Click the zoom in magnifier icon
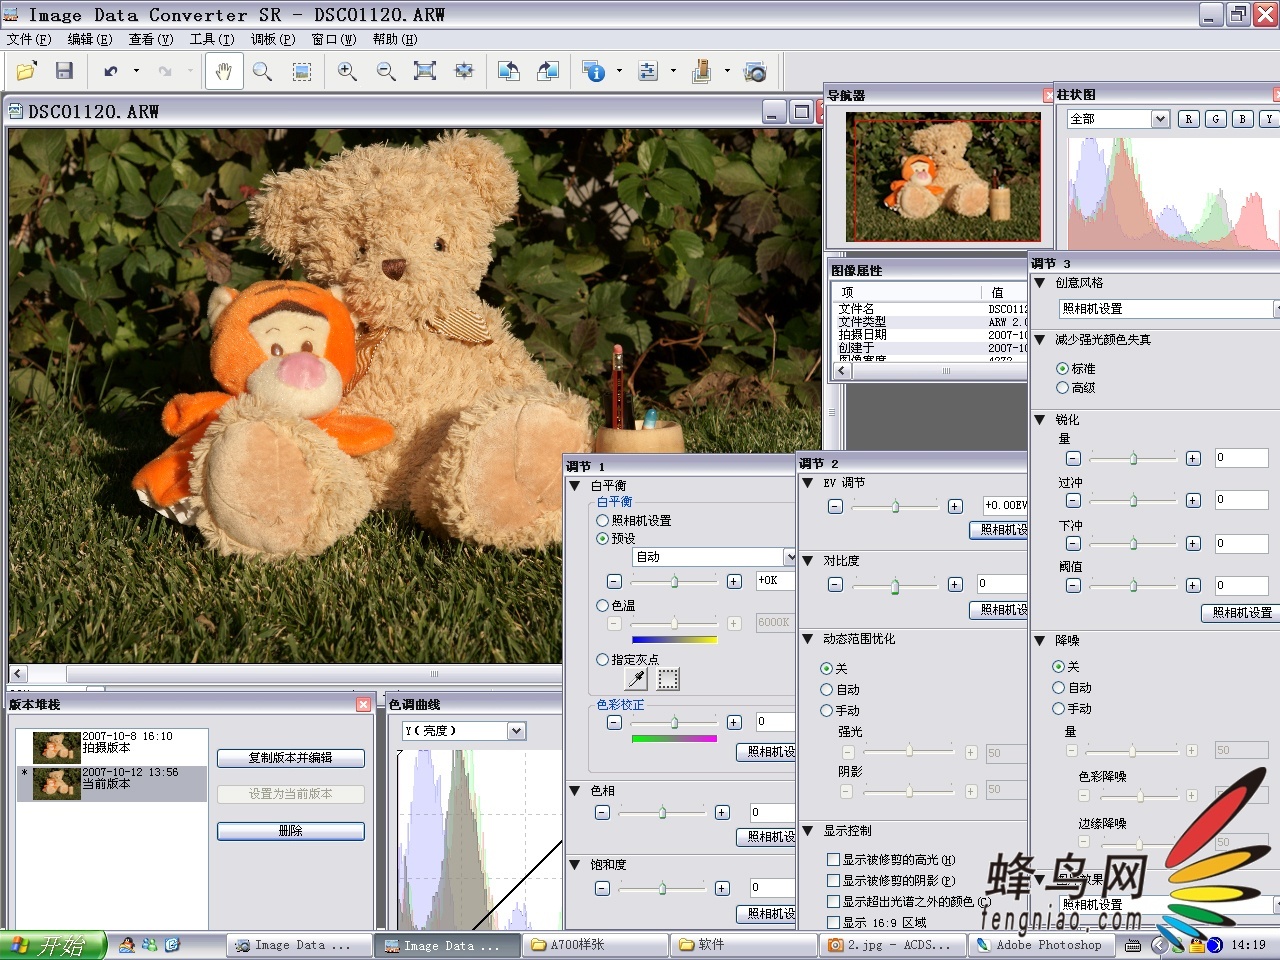The image size is (1280, 960). tap(347, 71)
